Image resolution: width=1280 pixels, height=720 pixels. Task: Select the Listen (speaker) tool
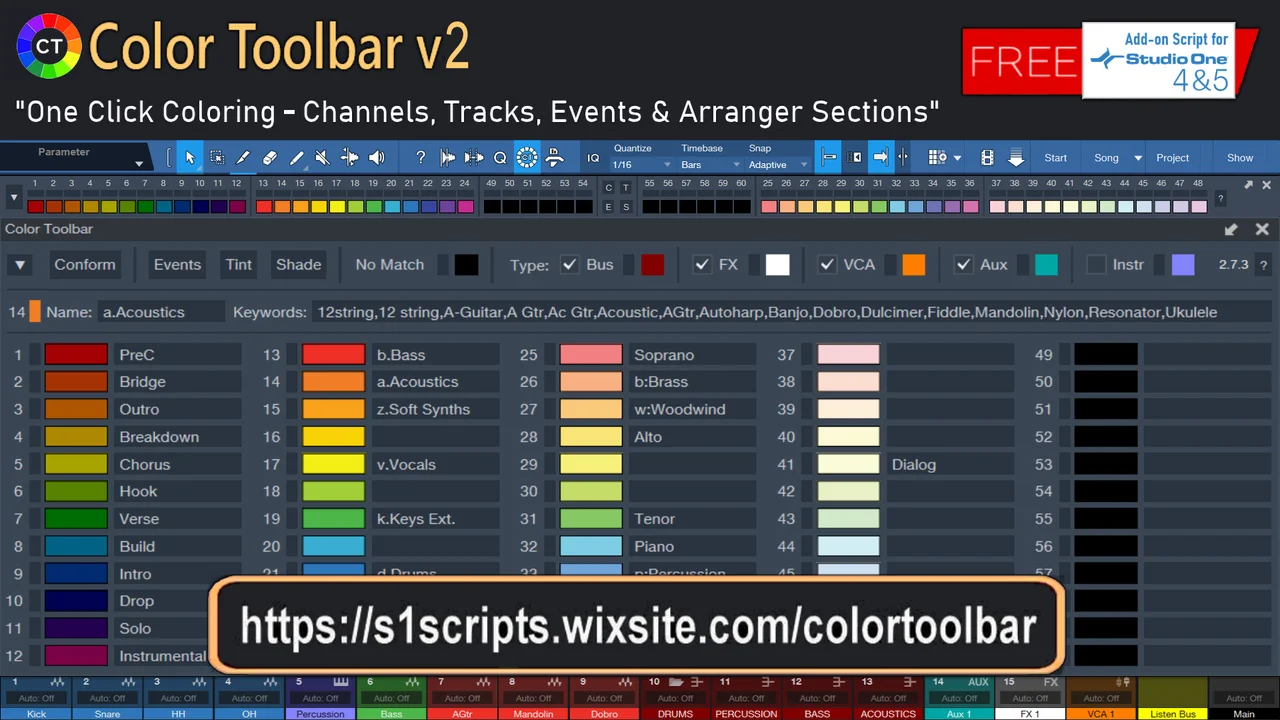[x=376, y=158]
